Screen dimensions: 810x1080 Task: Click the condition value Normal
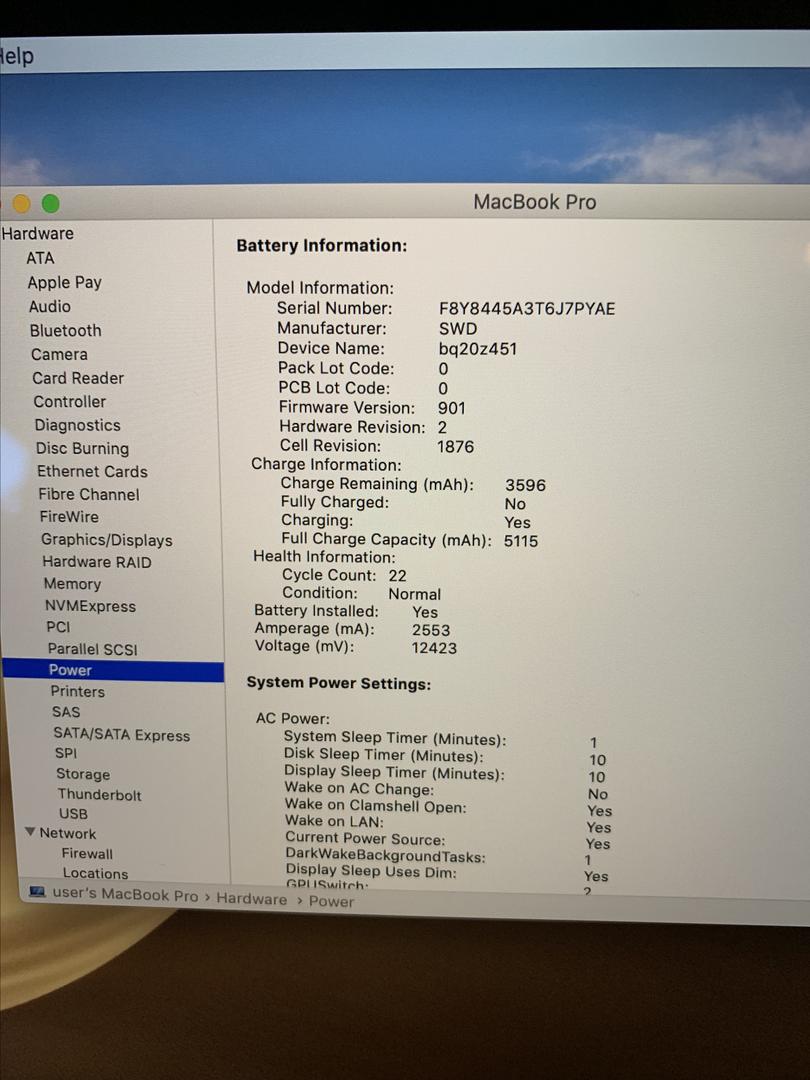pos(415,594)
